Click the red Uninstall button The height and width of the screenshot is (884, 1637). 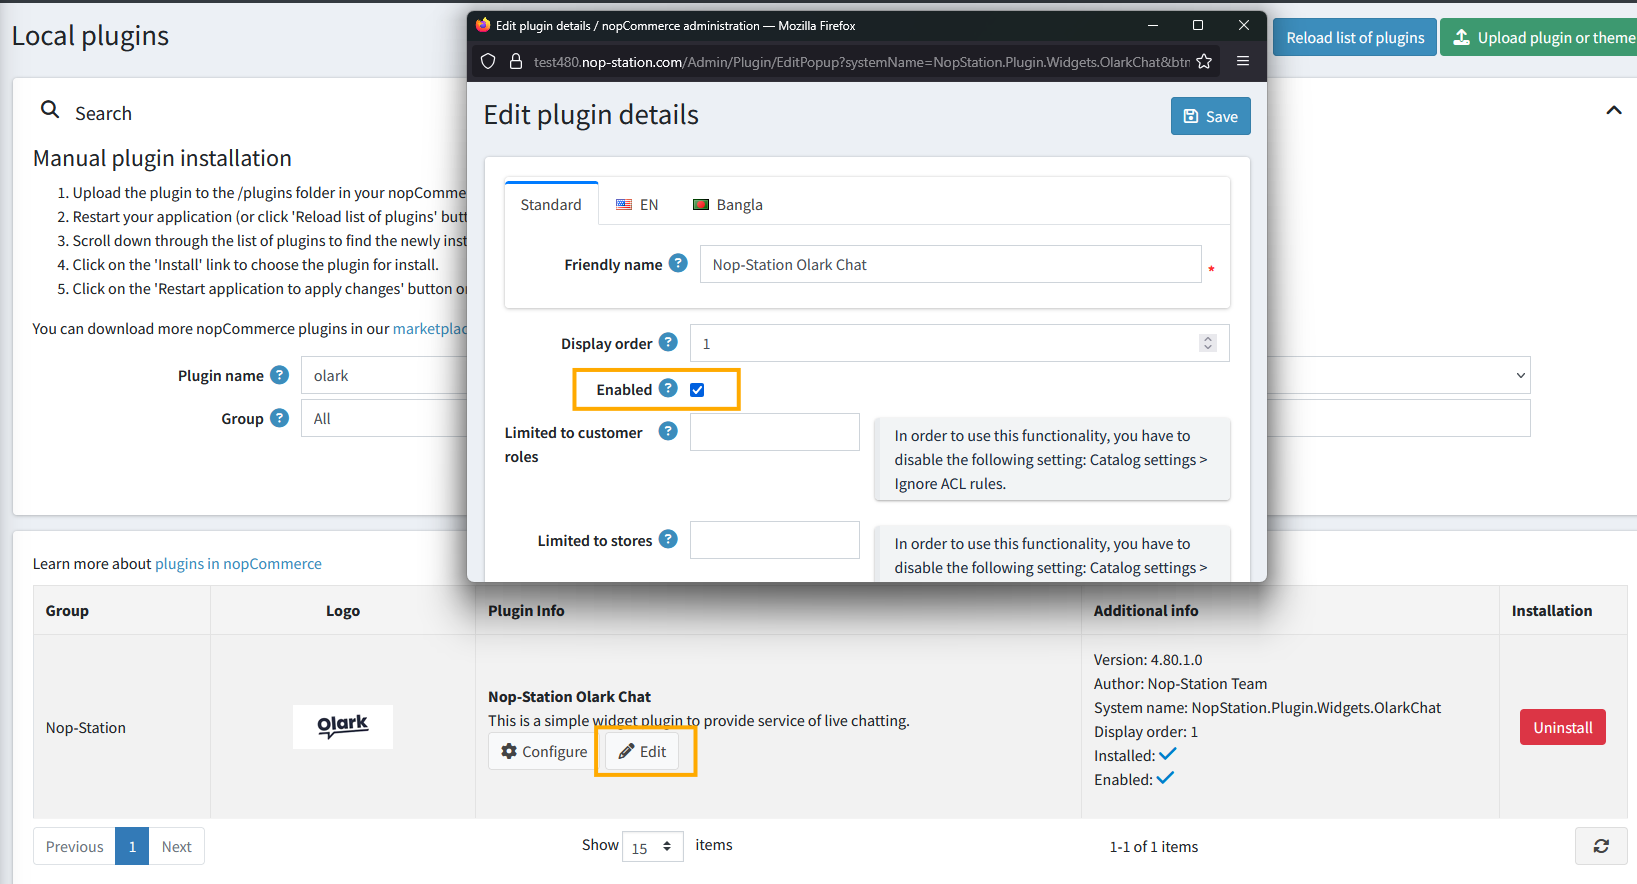click(x=1562, y=727)
